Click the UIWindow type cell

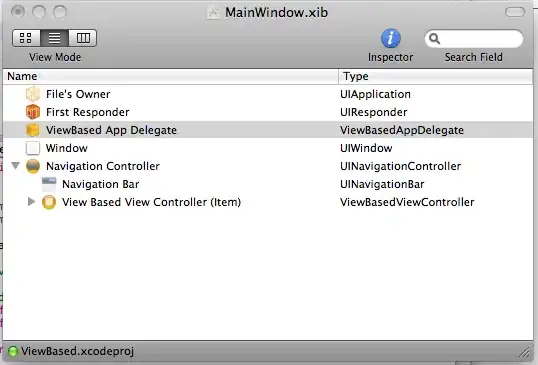(366, 148)
